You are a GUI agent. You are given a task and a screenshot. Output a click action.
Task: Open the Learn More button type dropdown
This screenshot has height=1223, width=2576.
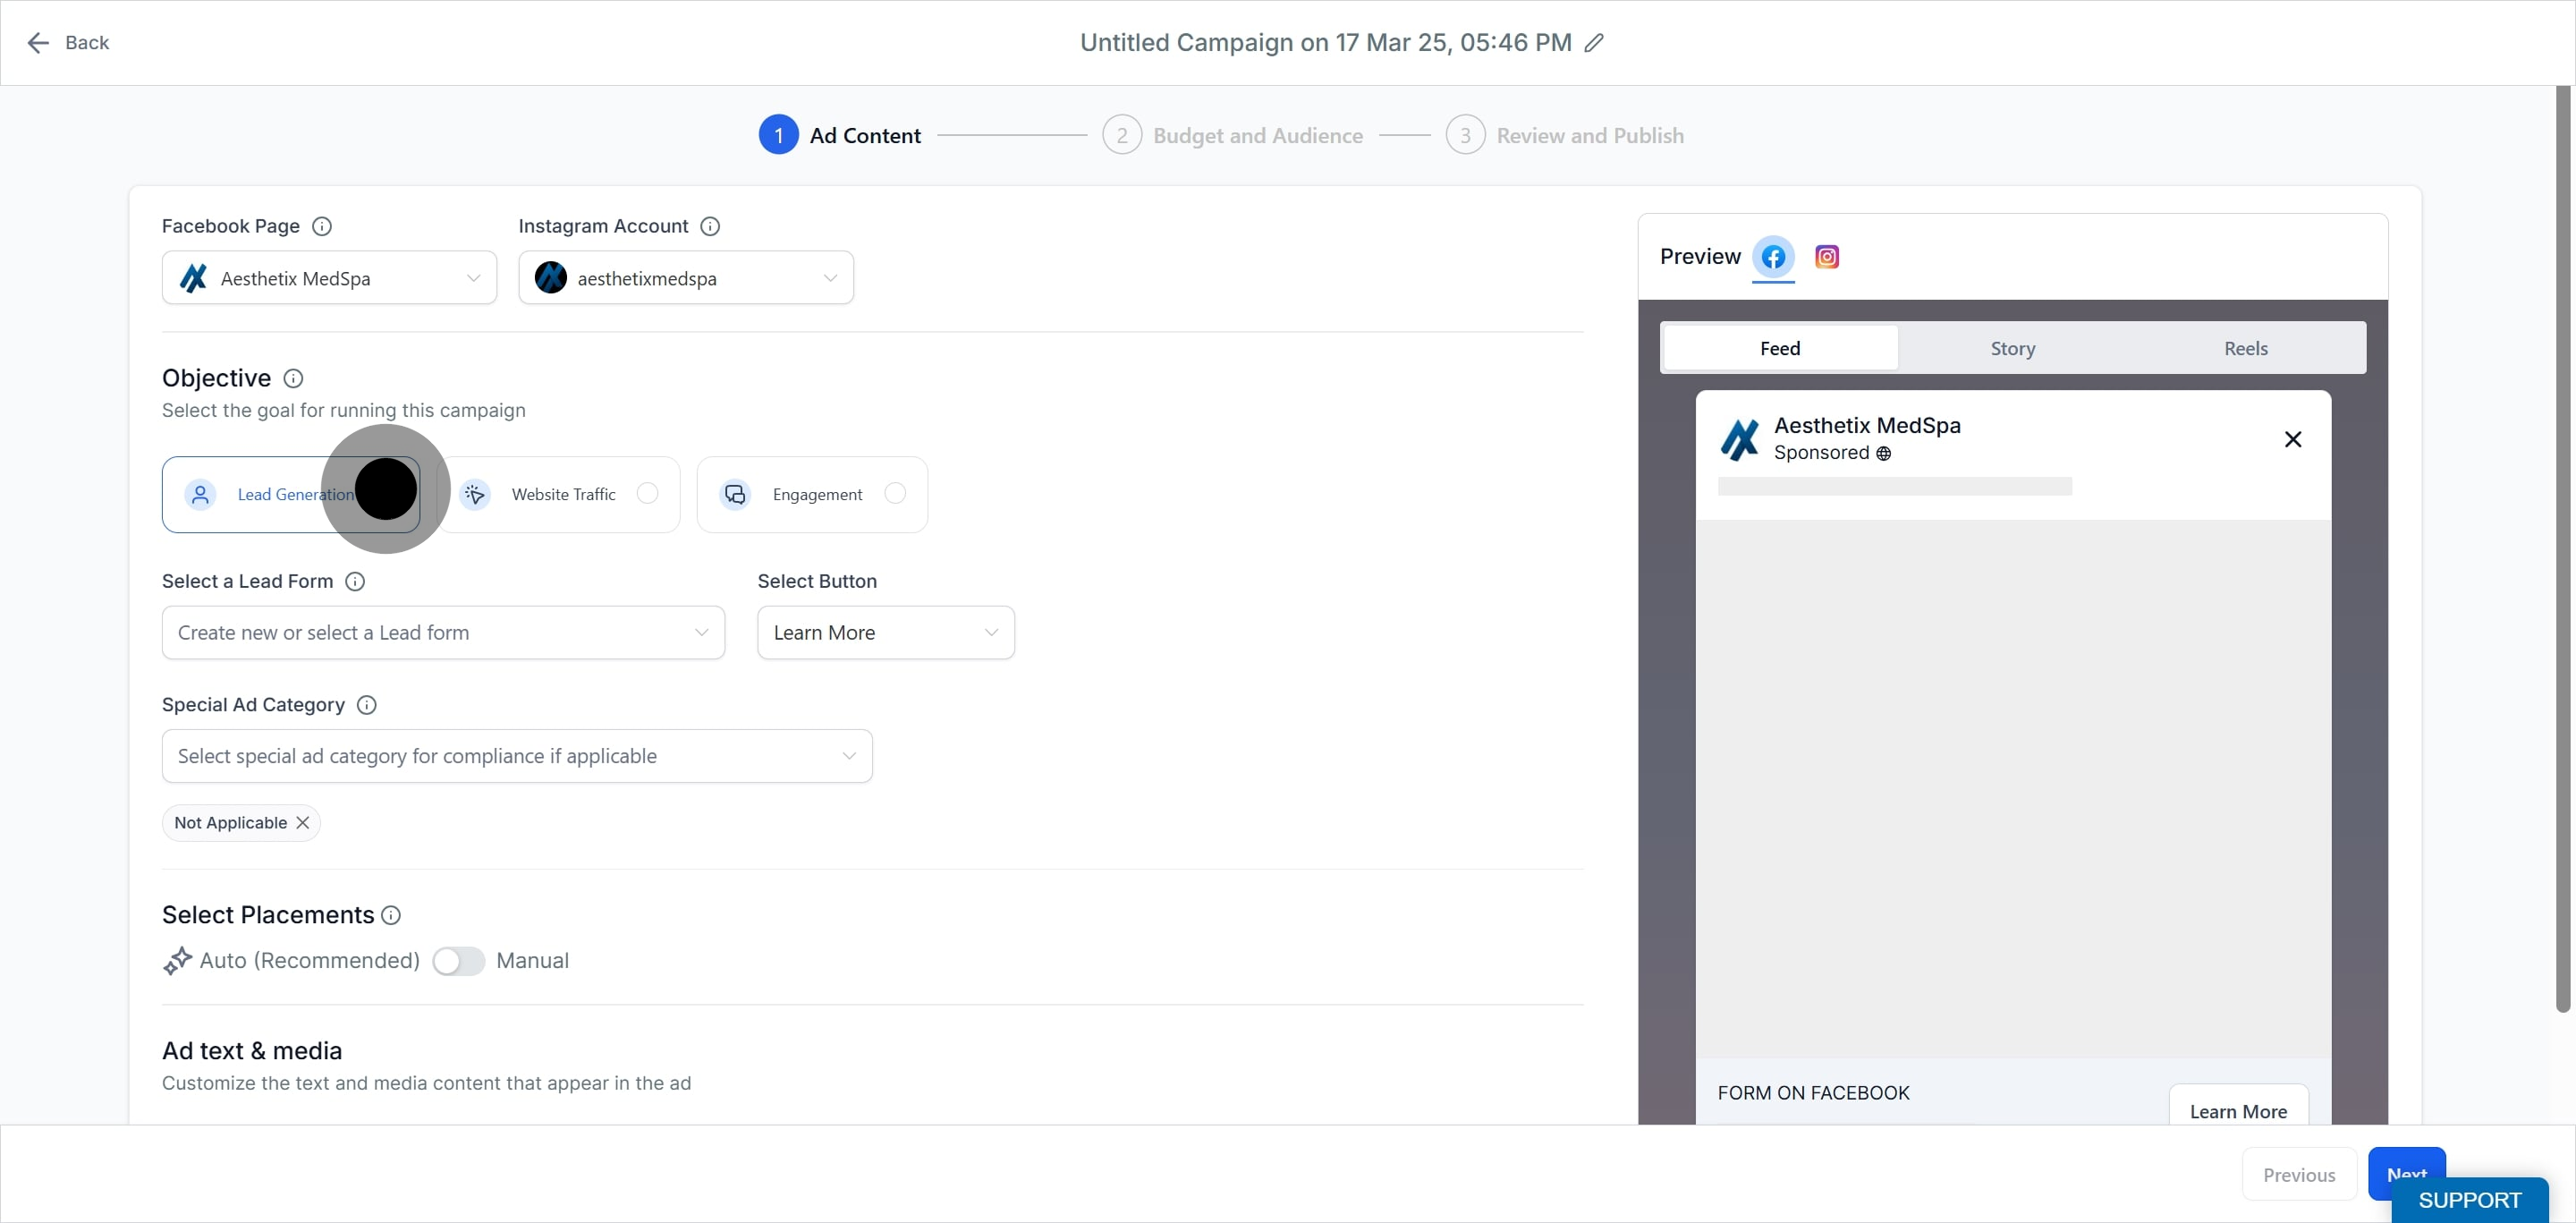[886, 632]
